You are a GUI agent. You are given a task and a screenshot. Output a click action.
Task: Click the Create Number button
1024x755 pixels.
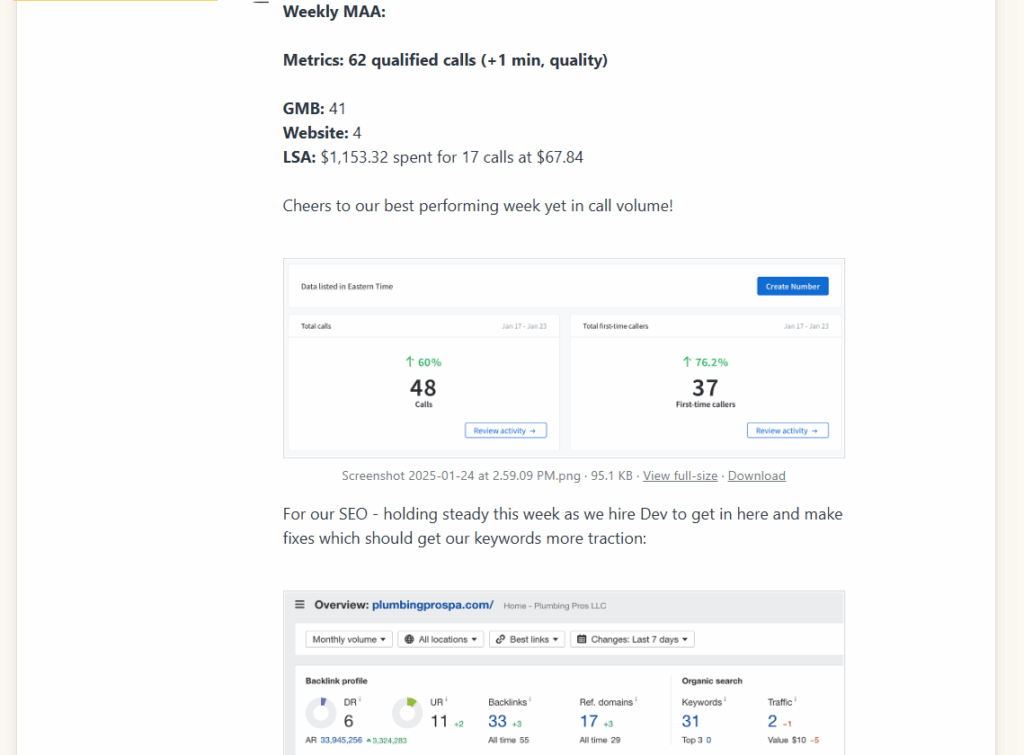click(792, 287)
